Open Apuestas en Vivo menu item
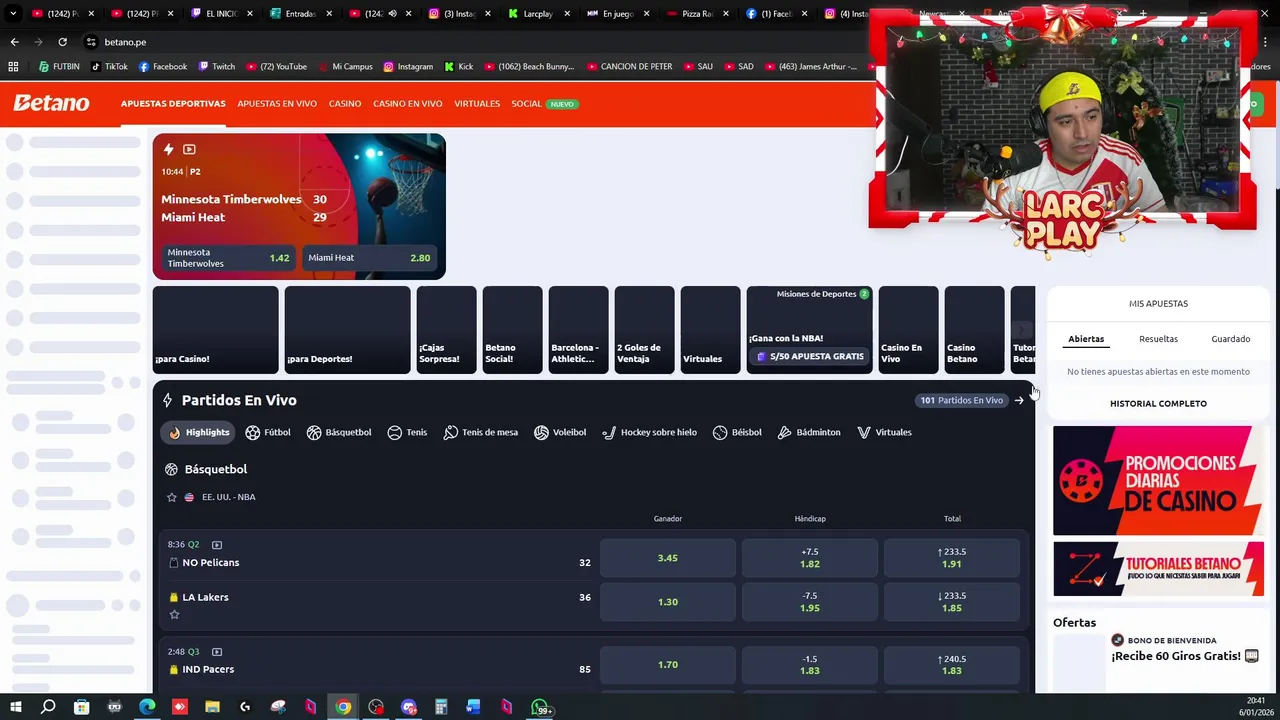The width and height of the screenshot is (1280, 720). [x=277, y=104]
